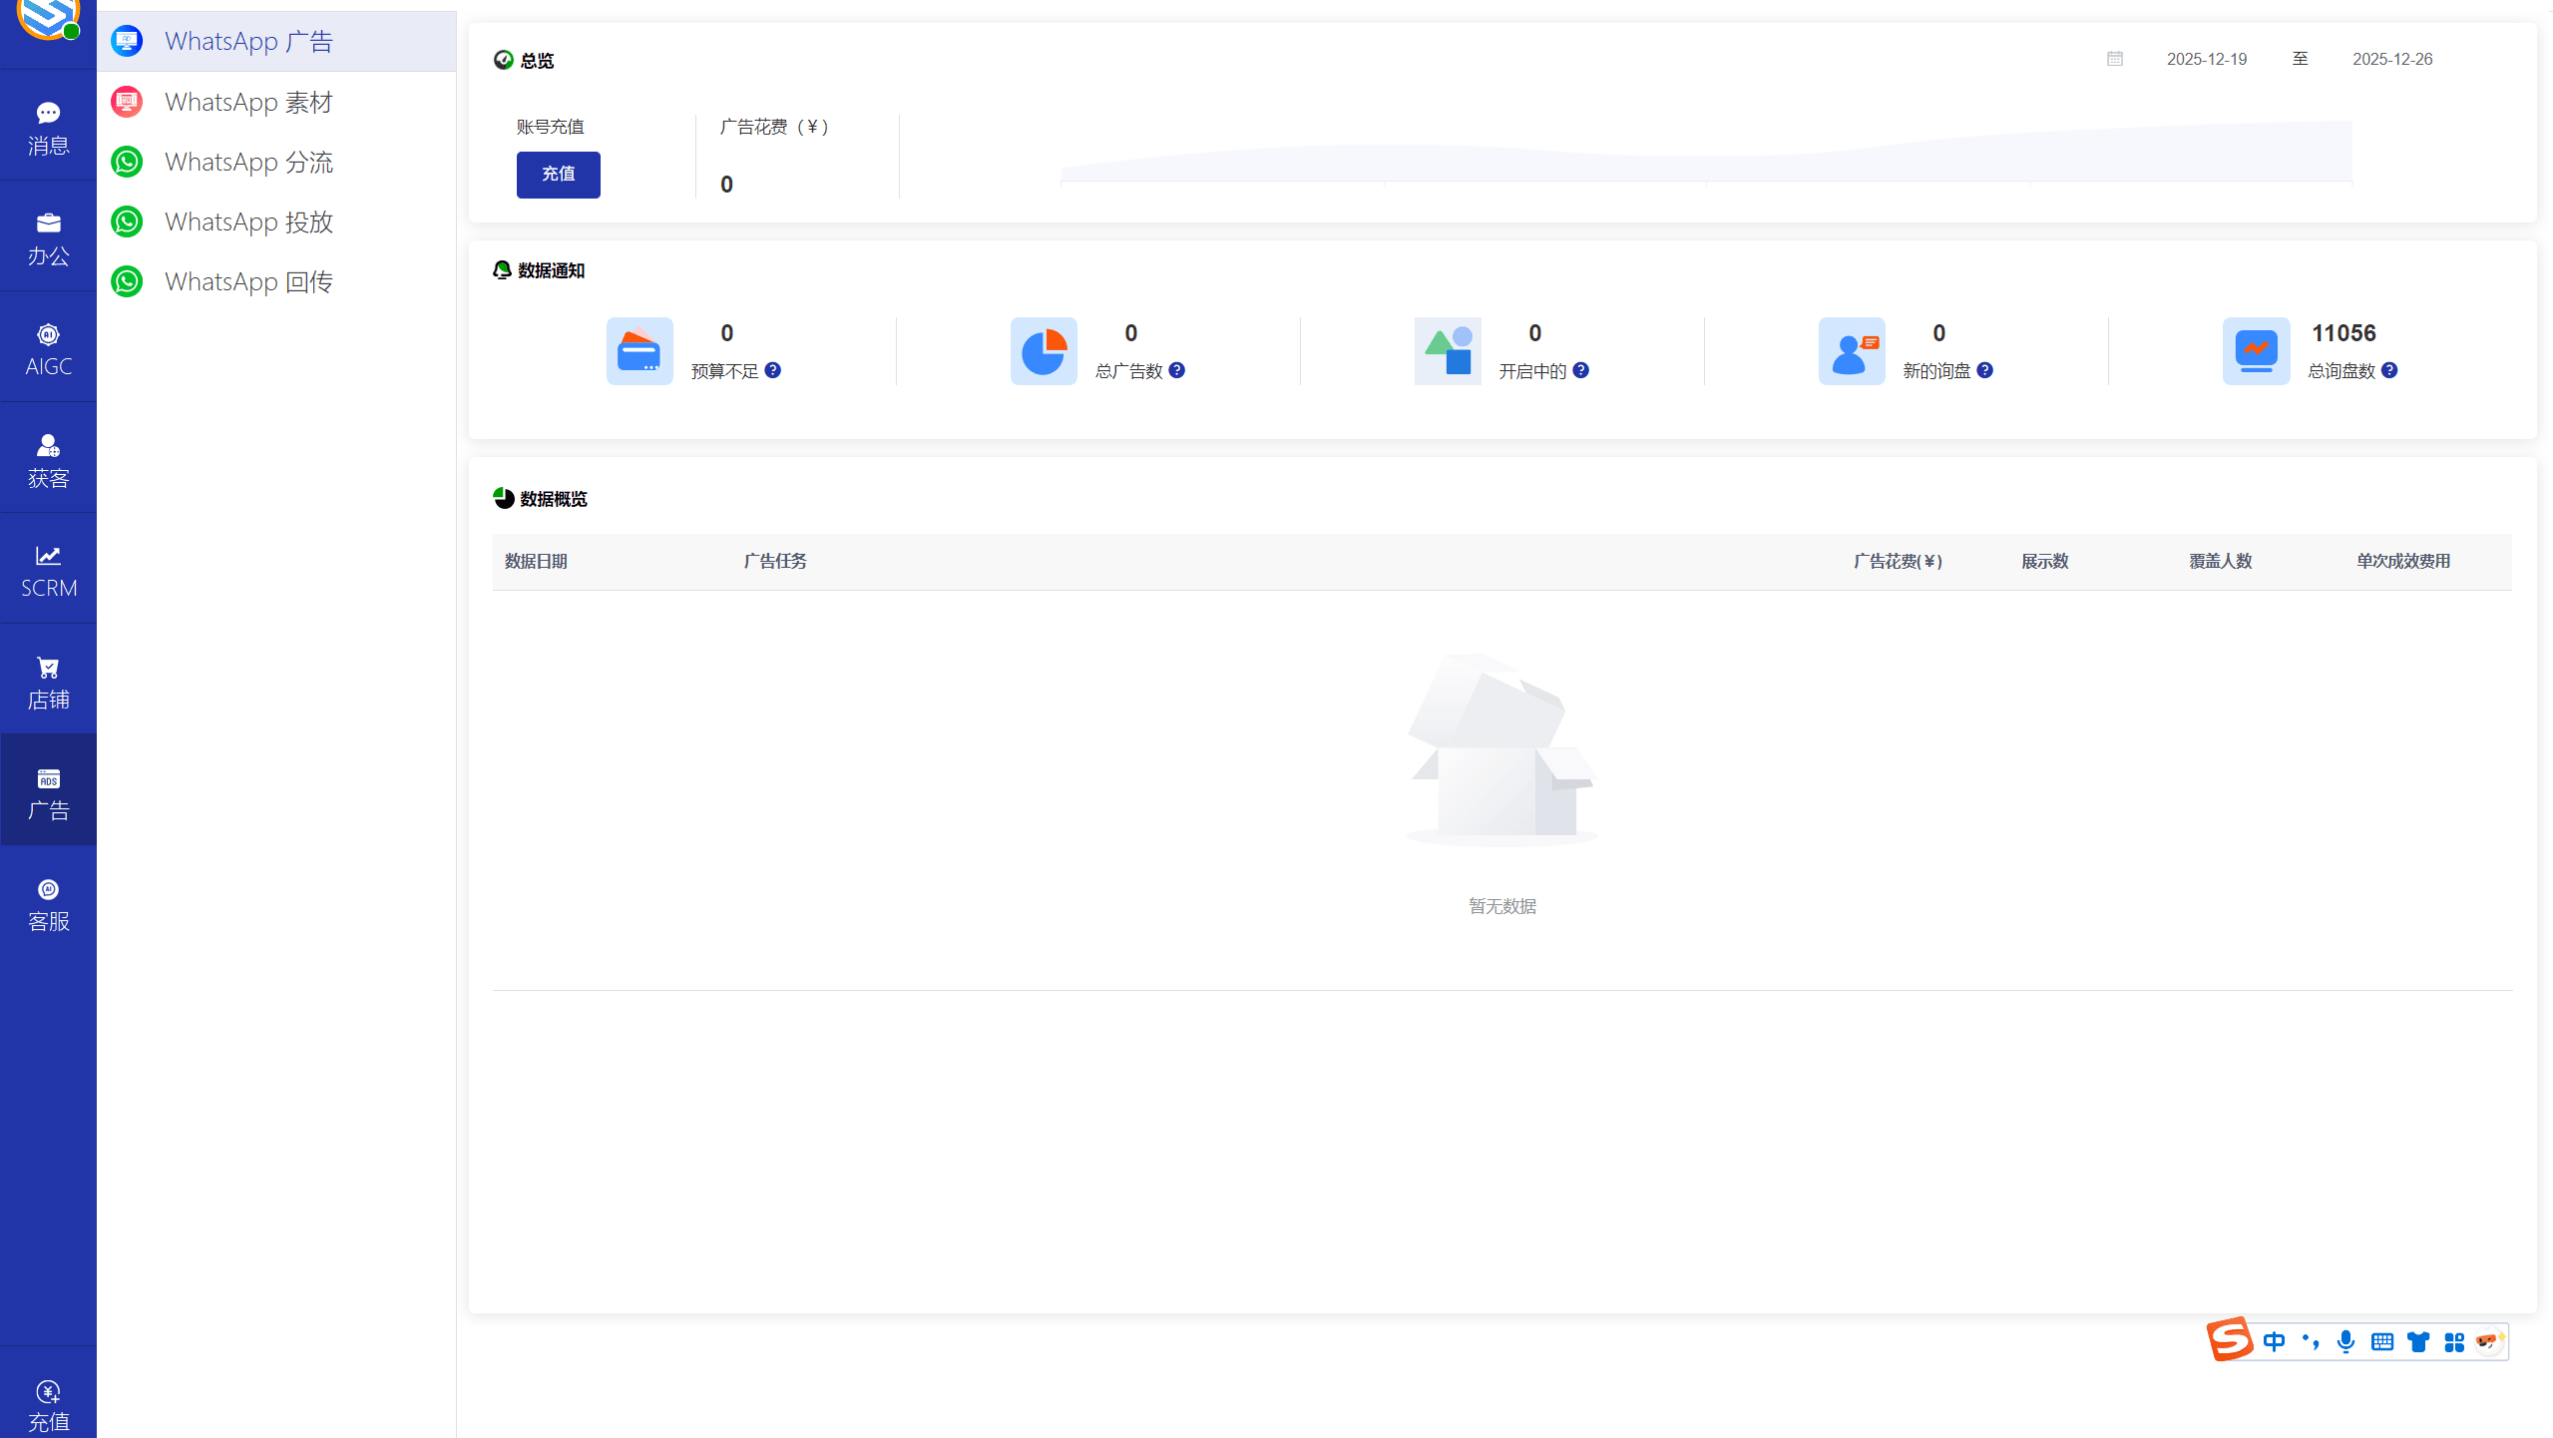This screenshot has height=1438, width=2553.
Task: Toggle Sogou input 中 language mode
Action: click(2274, 1342)
